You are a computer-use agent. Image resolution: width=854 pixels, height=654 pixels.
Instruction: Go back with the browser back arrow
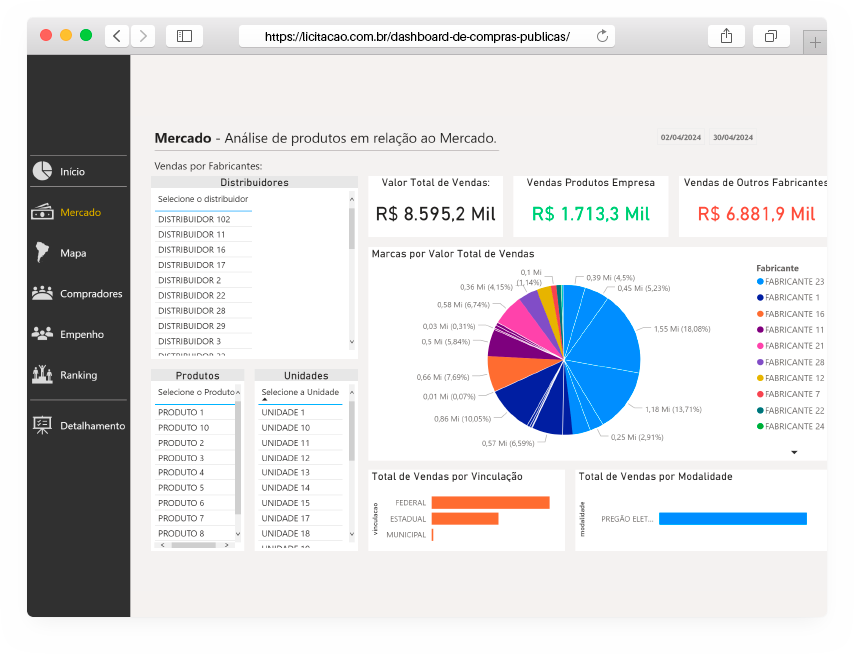click(x=117, y=36)
